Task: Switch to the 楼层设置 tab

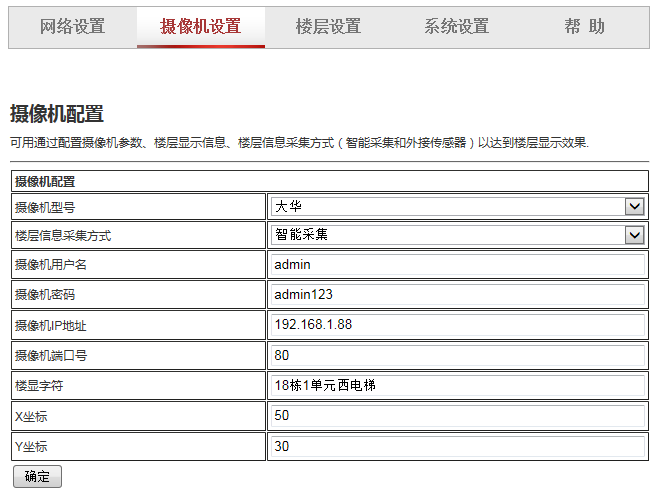Action: [329, 27]
